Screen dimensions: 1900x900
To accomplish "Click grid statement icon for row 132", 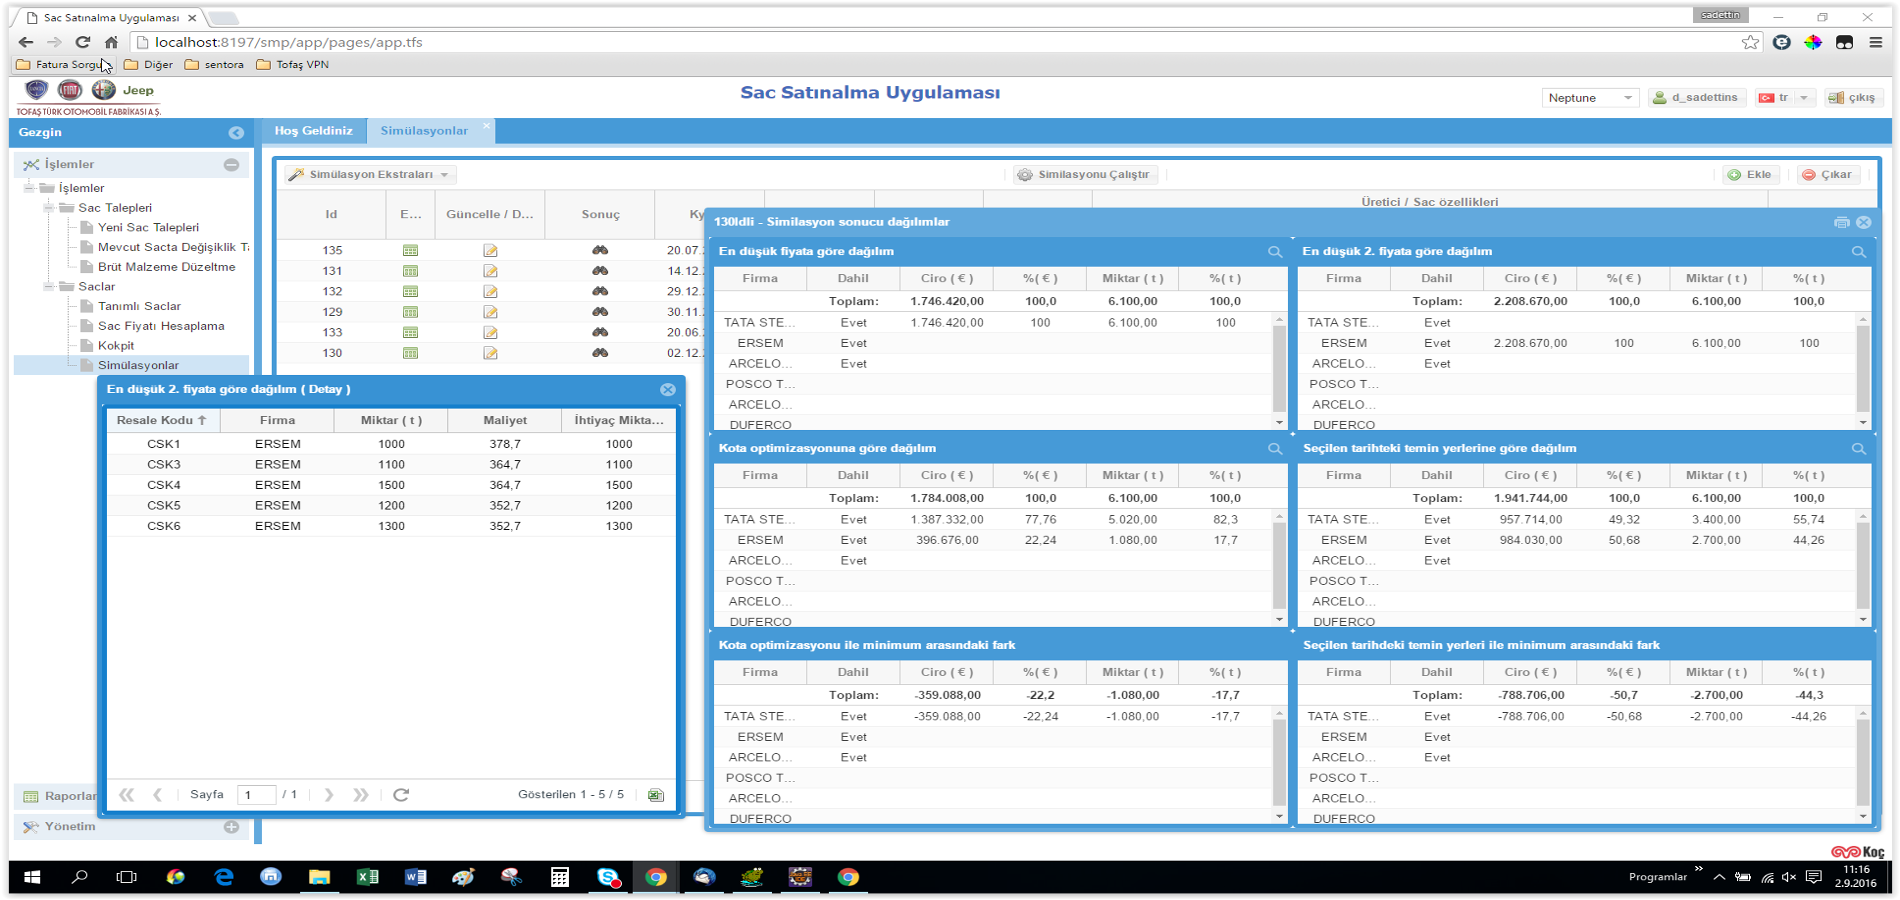I will coord(410,291).
